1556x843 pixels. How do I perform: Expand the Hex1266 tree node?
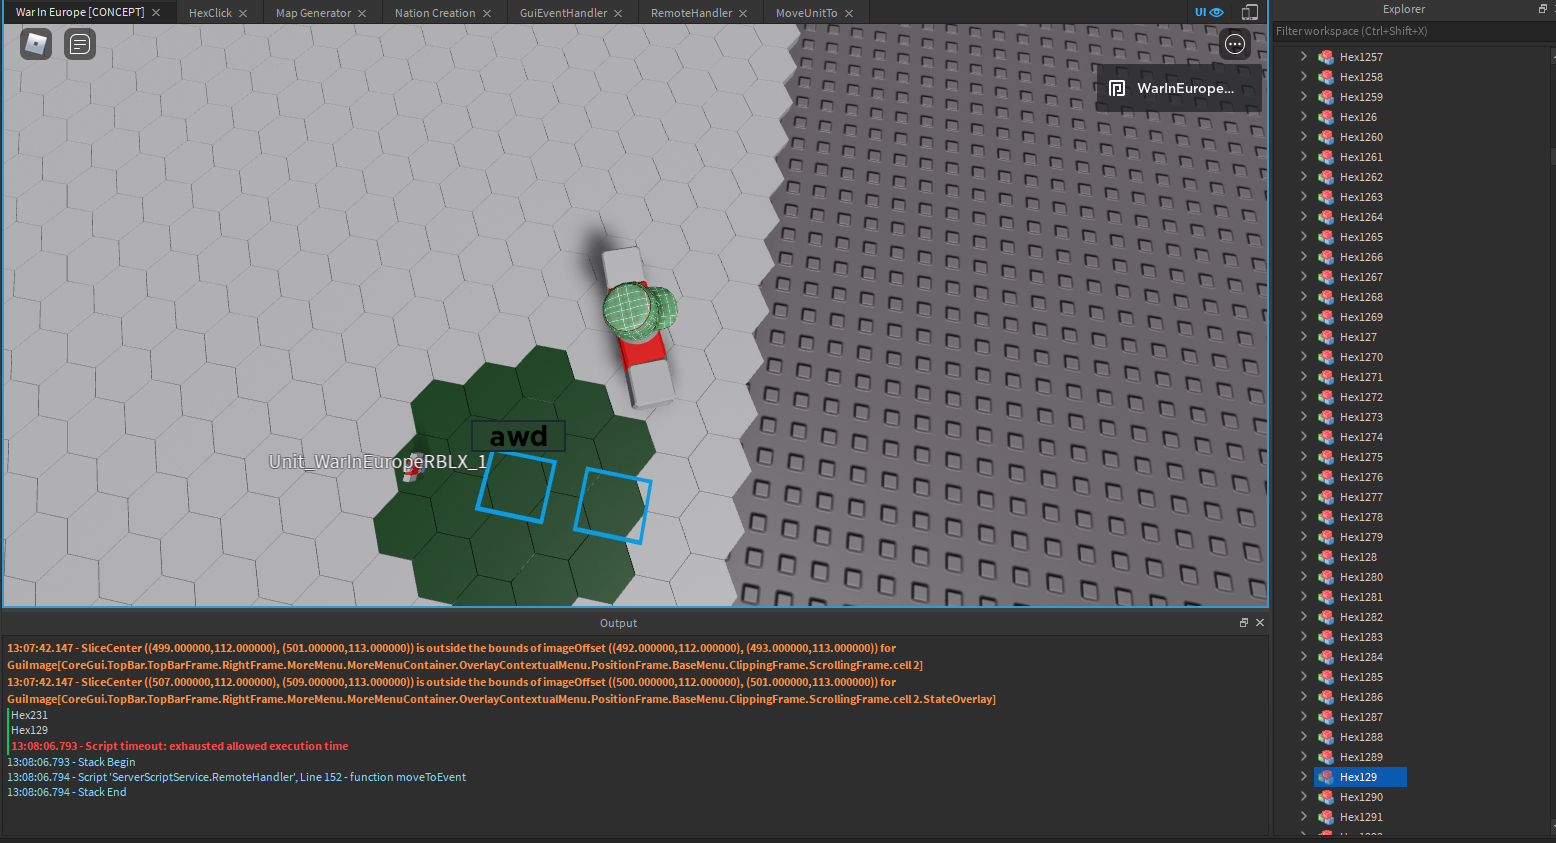pyautogui.click(x=1303, y=257)
